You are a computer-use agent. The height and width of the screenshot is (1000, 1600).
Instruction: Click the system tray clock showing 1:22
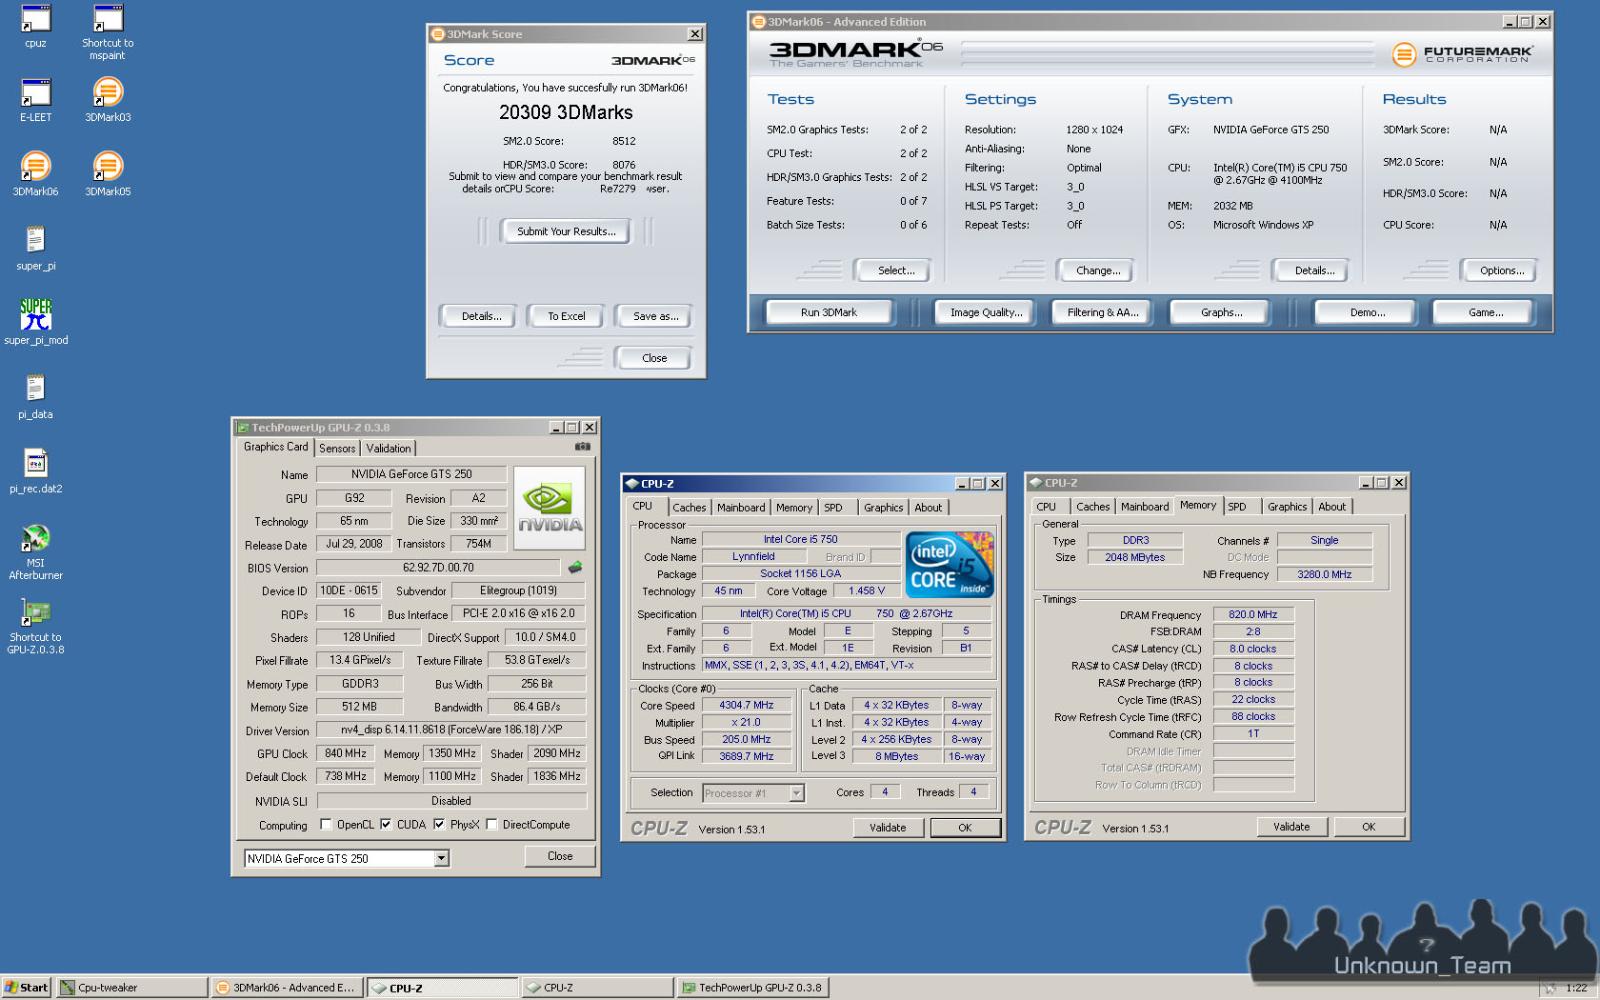tap(1577, 988)
